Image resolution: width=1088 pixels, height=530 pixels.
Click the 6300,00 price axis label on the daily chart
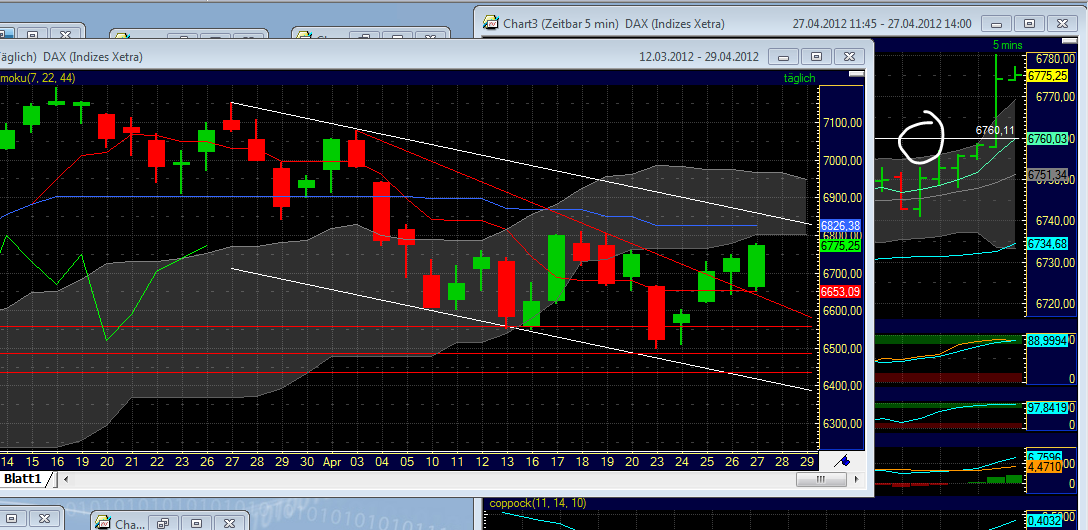pos(840,423)
